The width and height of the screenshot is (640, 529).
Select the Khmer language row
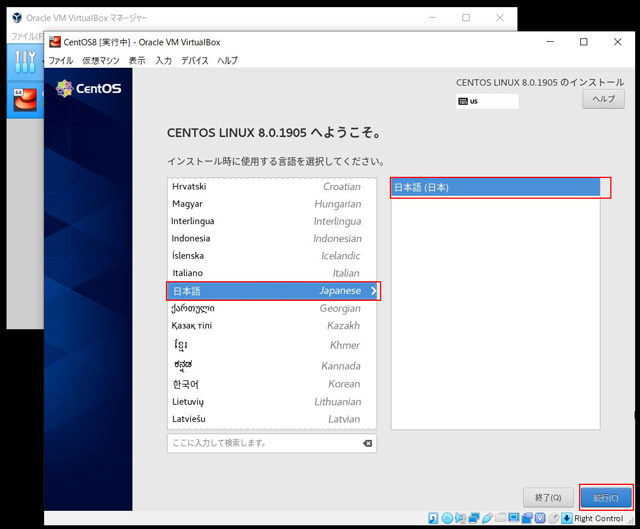(272, 345)
